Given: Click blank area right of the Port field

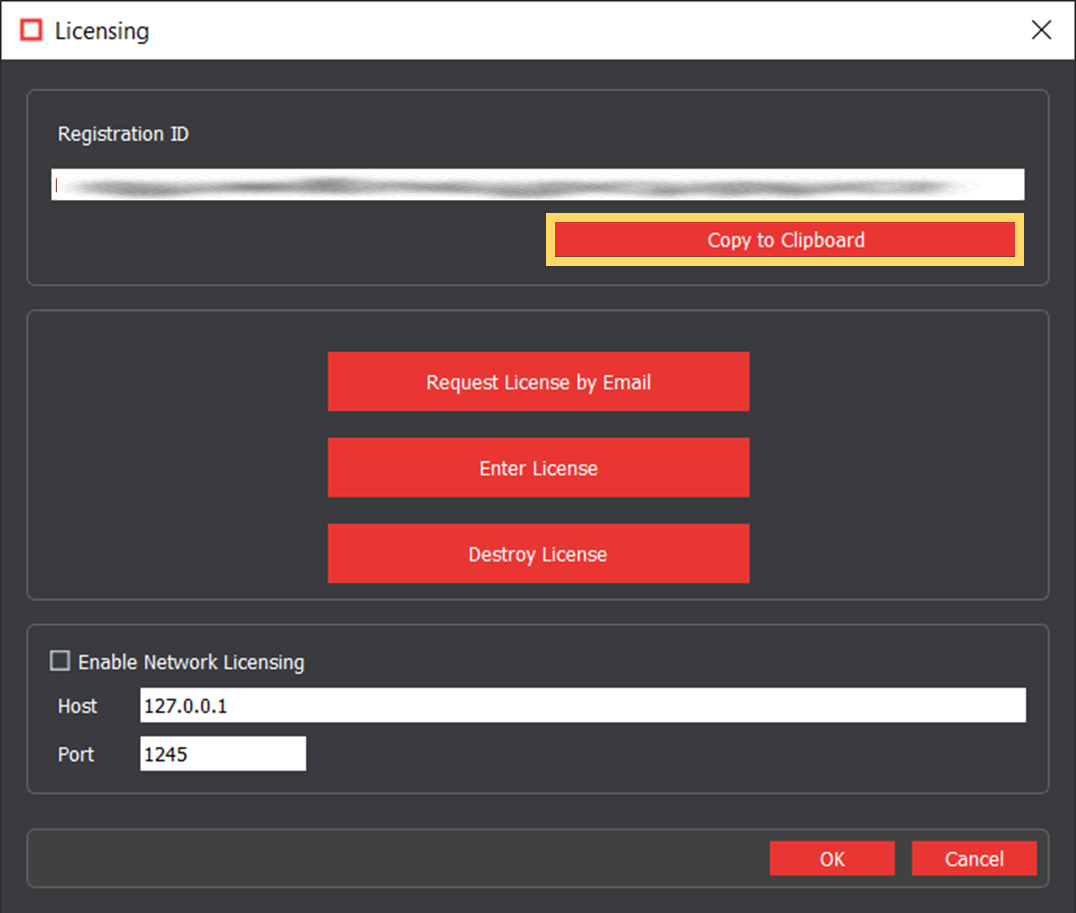Looking at the screenshot, I should (660, 754).
